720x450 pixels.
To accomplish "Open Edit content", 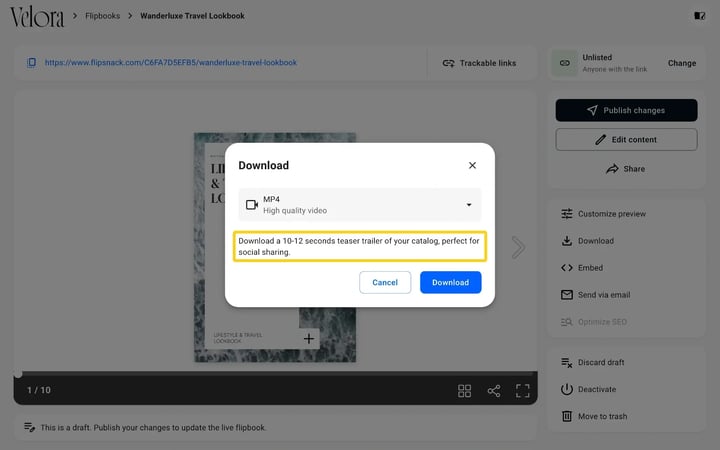I will pos(626,140).
